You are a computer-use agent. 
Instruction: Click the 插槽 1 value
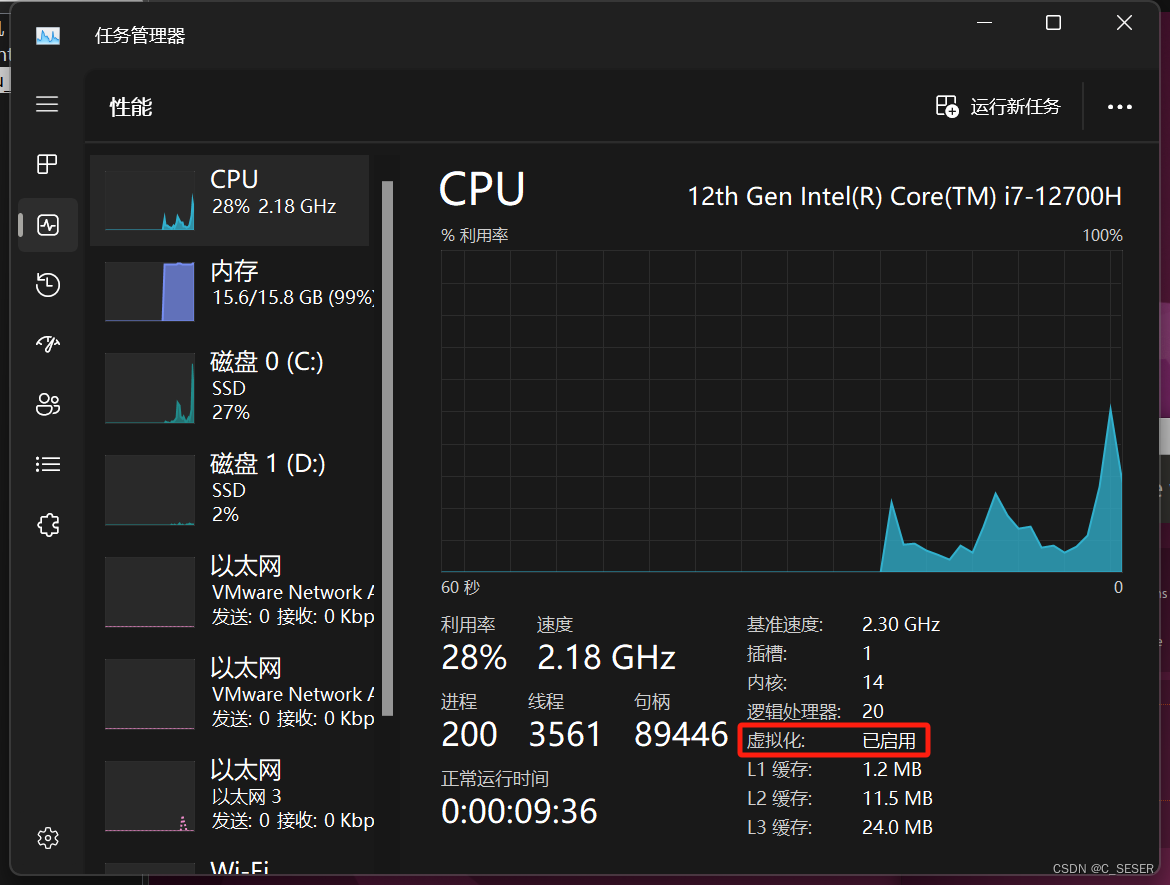867,653
